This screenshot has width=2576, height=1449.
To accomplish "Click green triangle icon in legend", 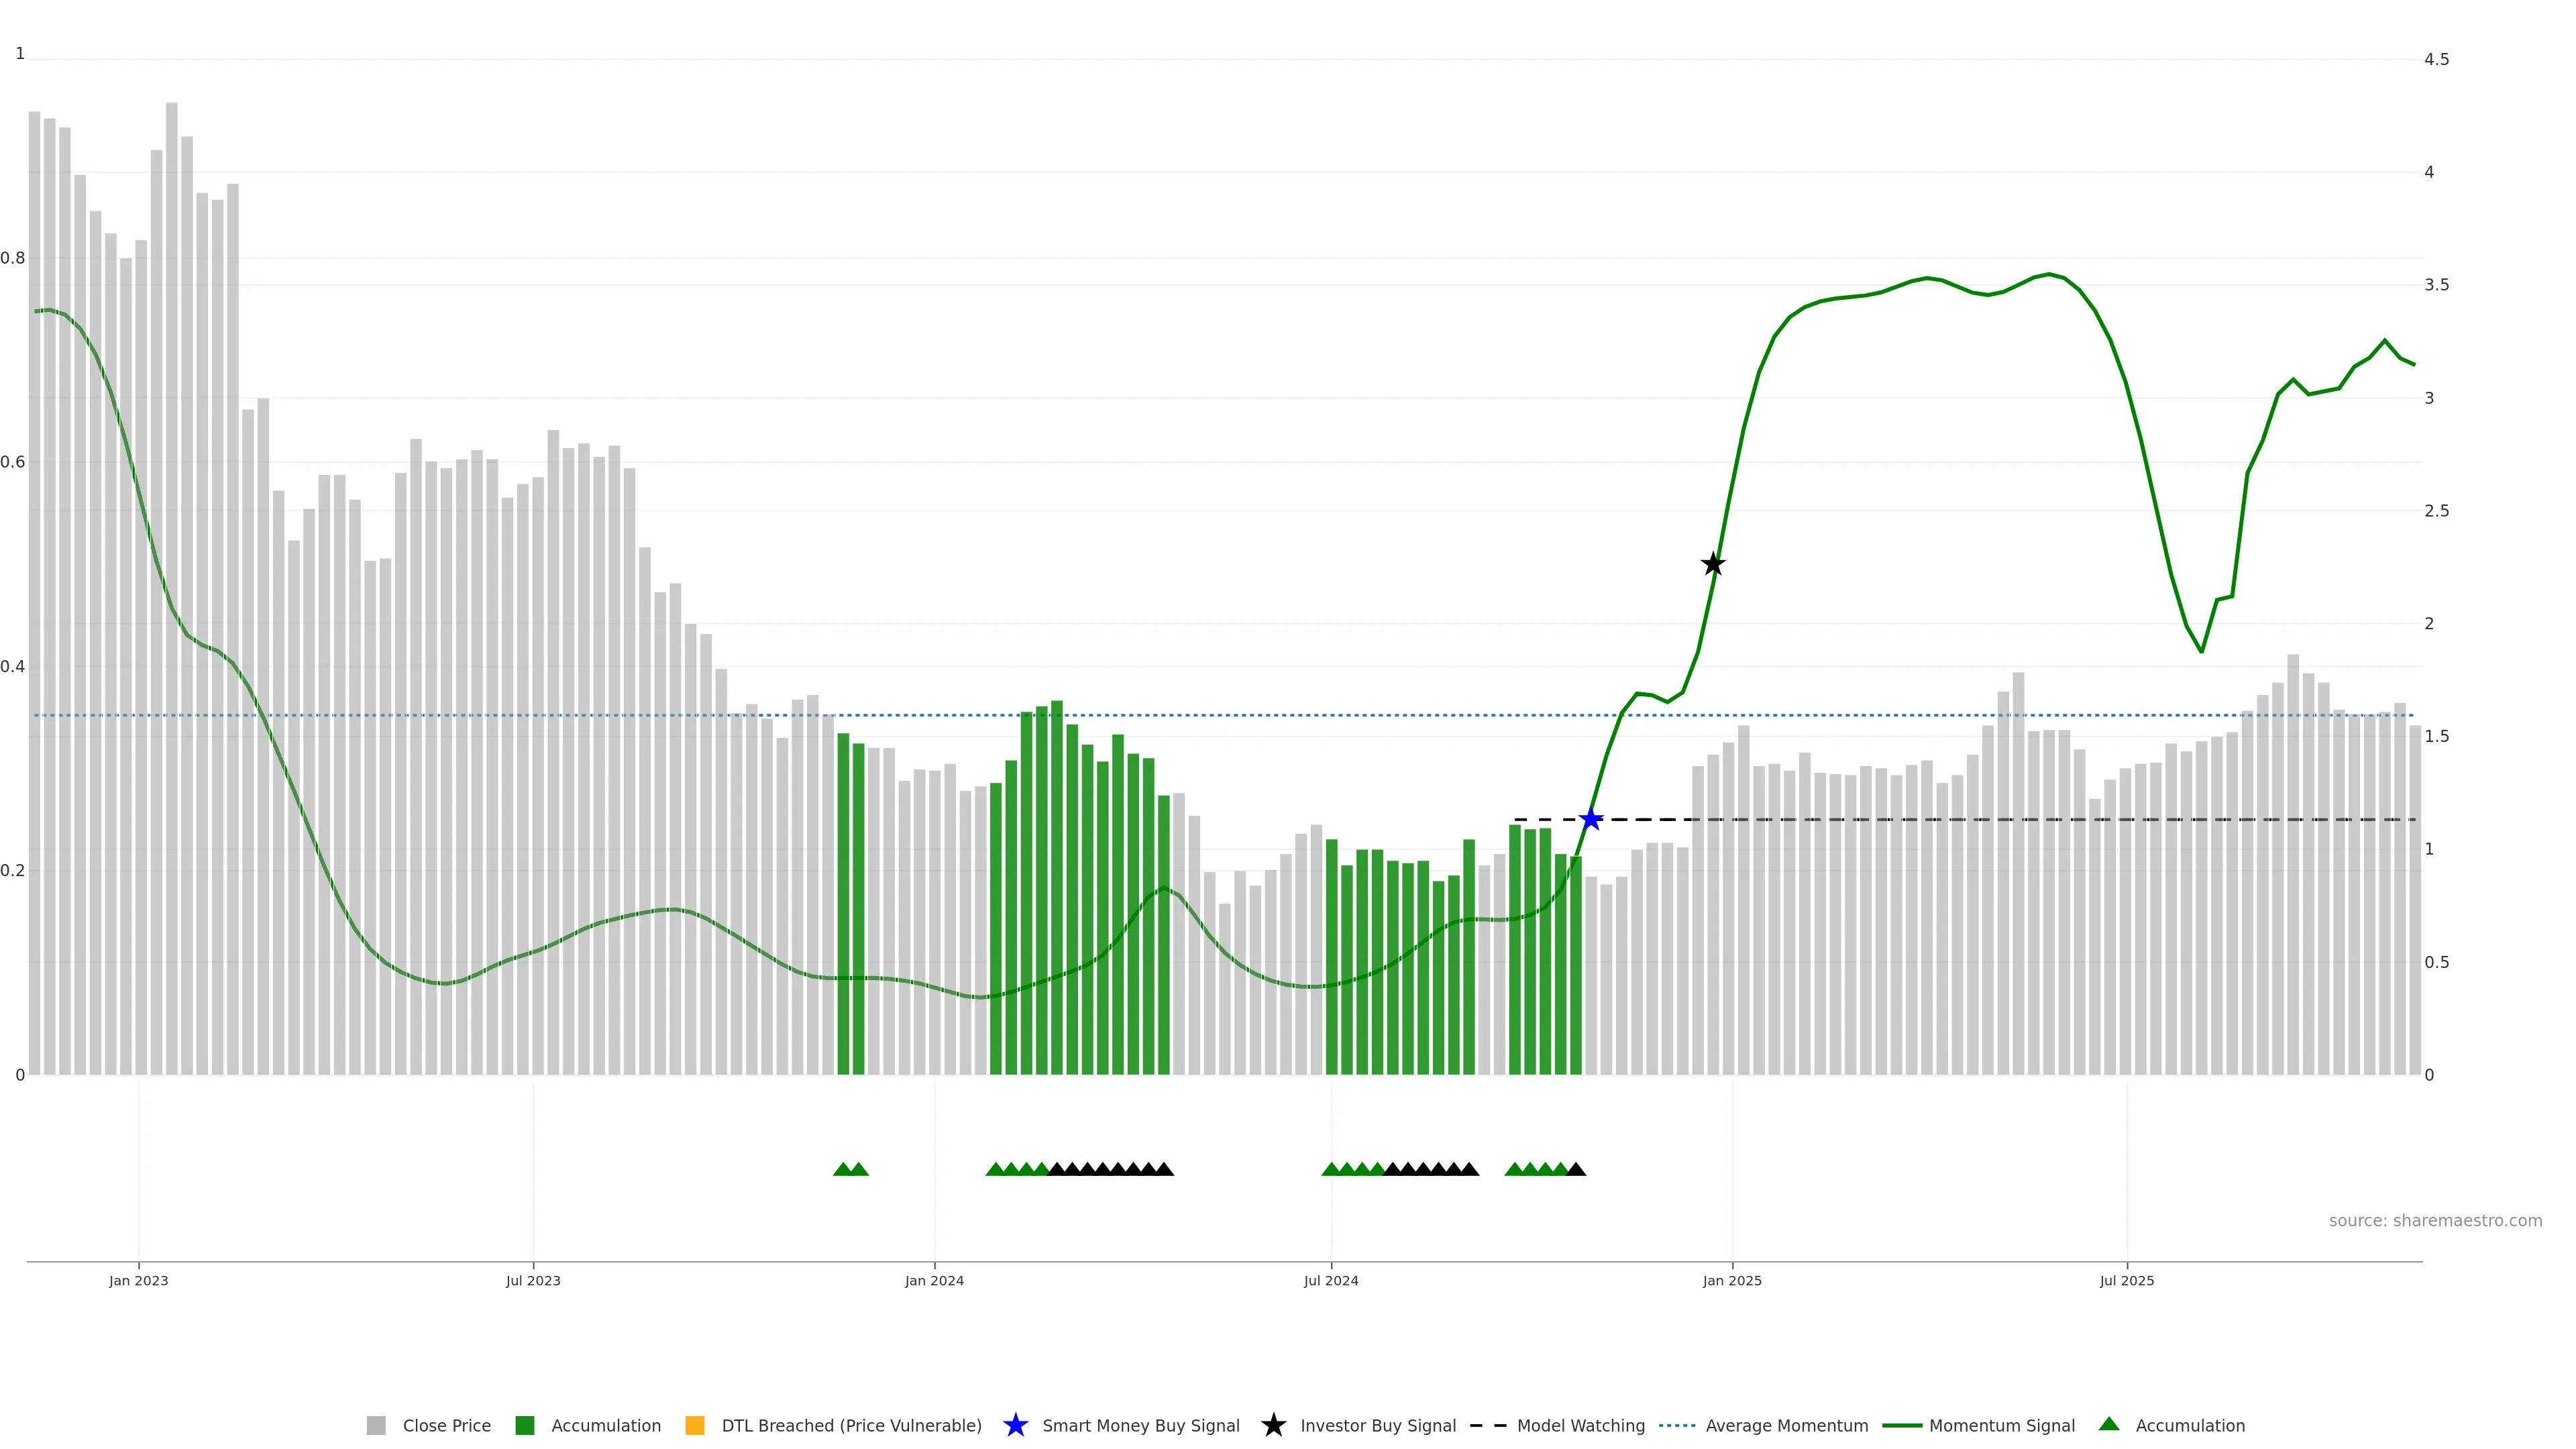I will pos(2109,1424).
